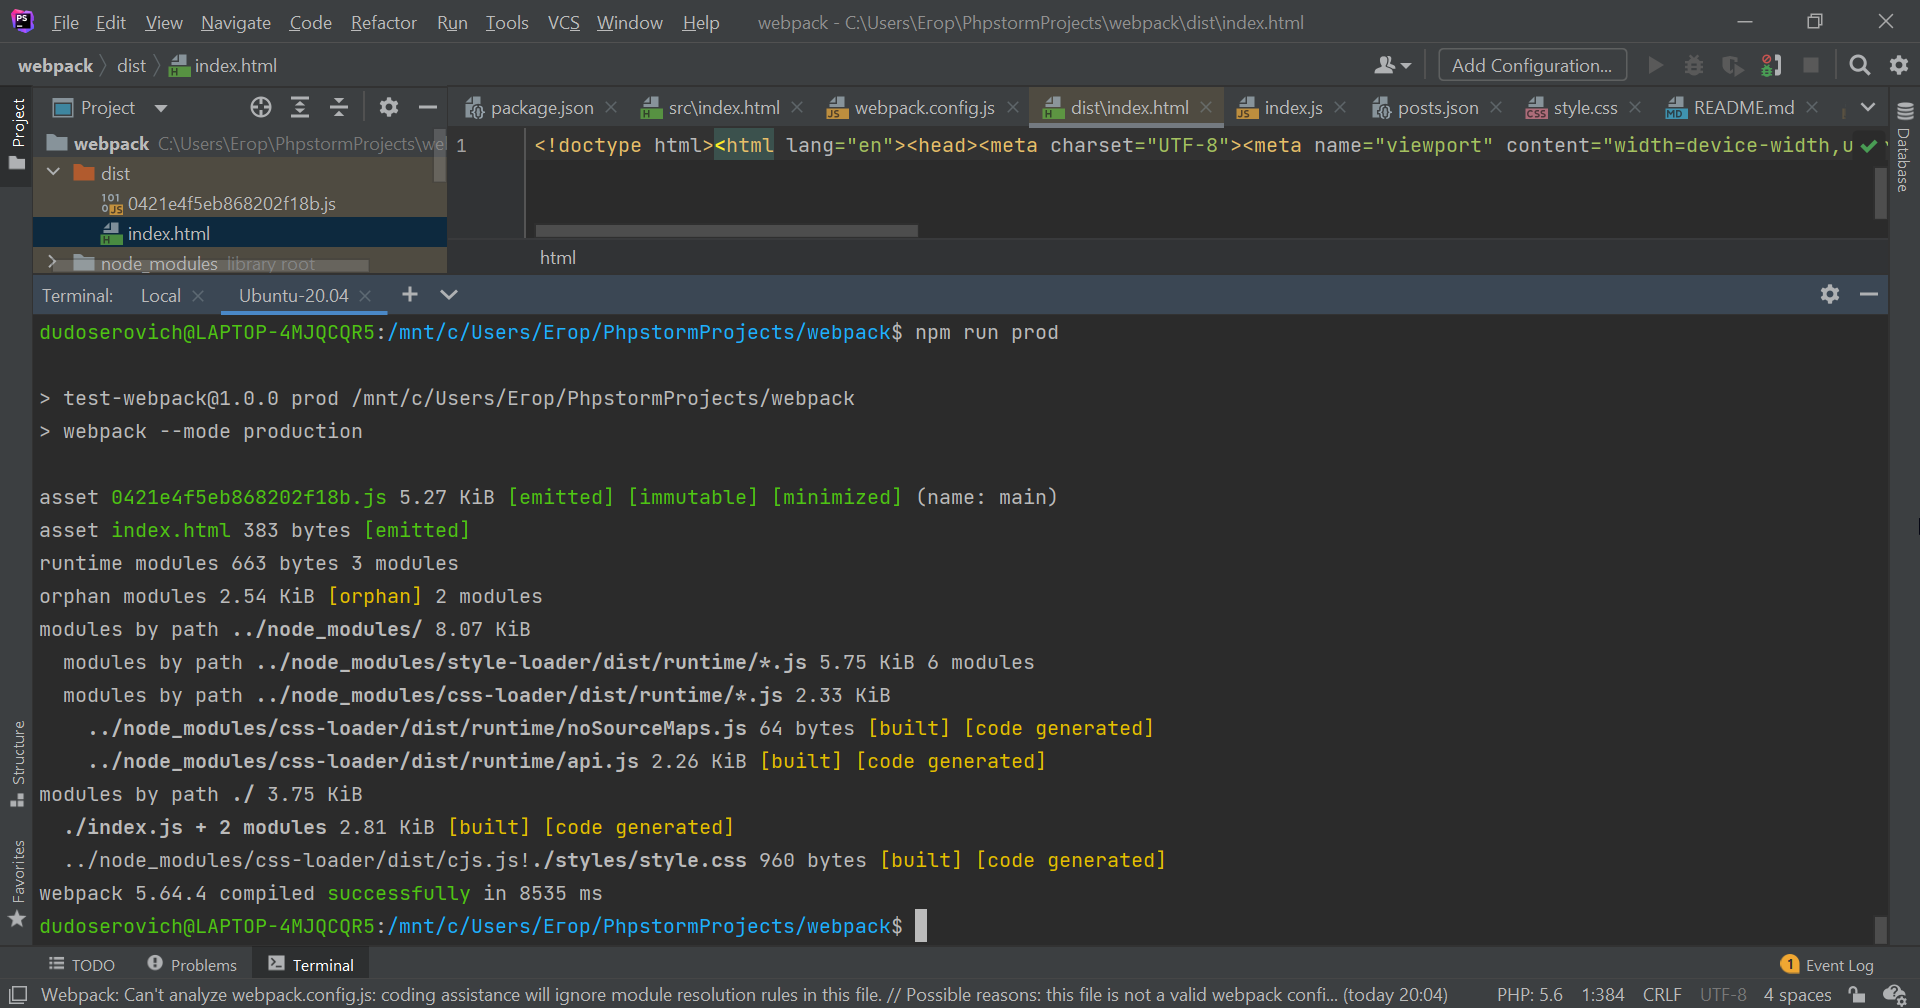
Task: Open the TODO tool window
Action: [82, 964]
